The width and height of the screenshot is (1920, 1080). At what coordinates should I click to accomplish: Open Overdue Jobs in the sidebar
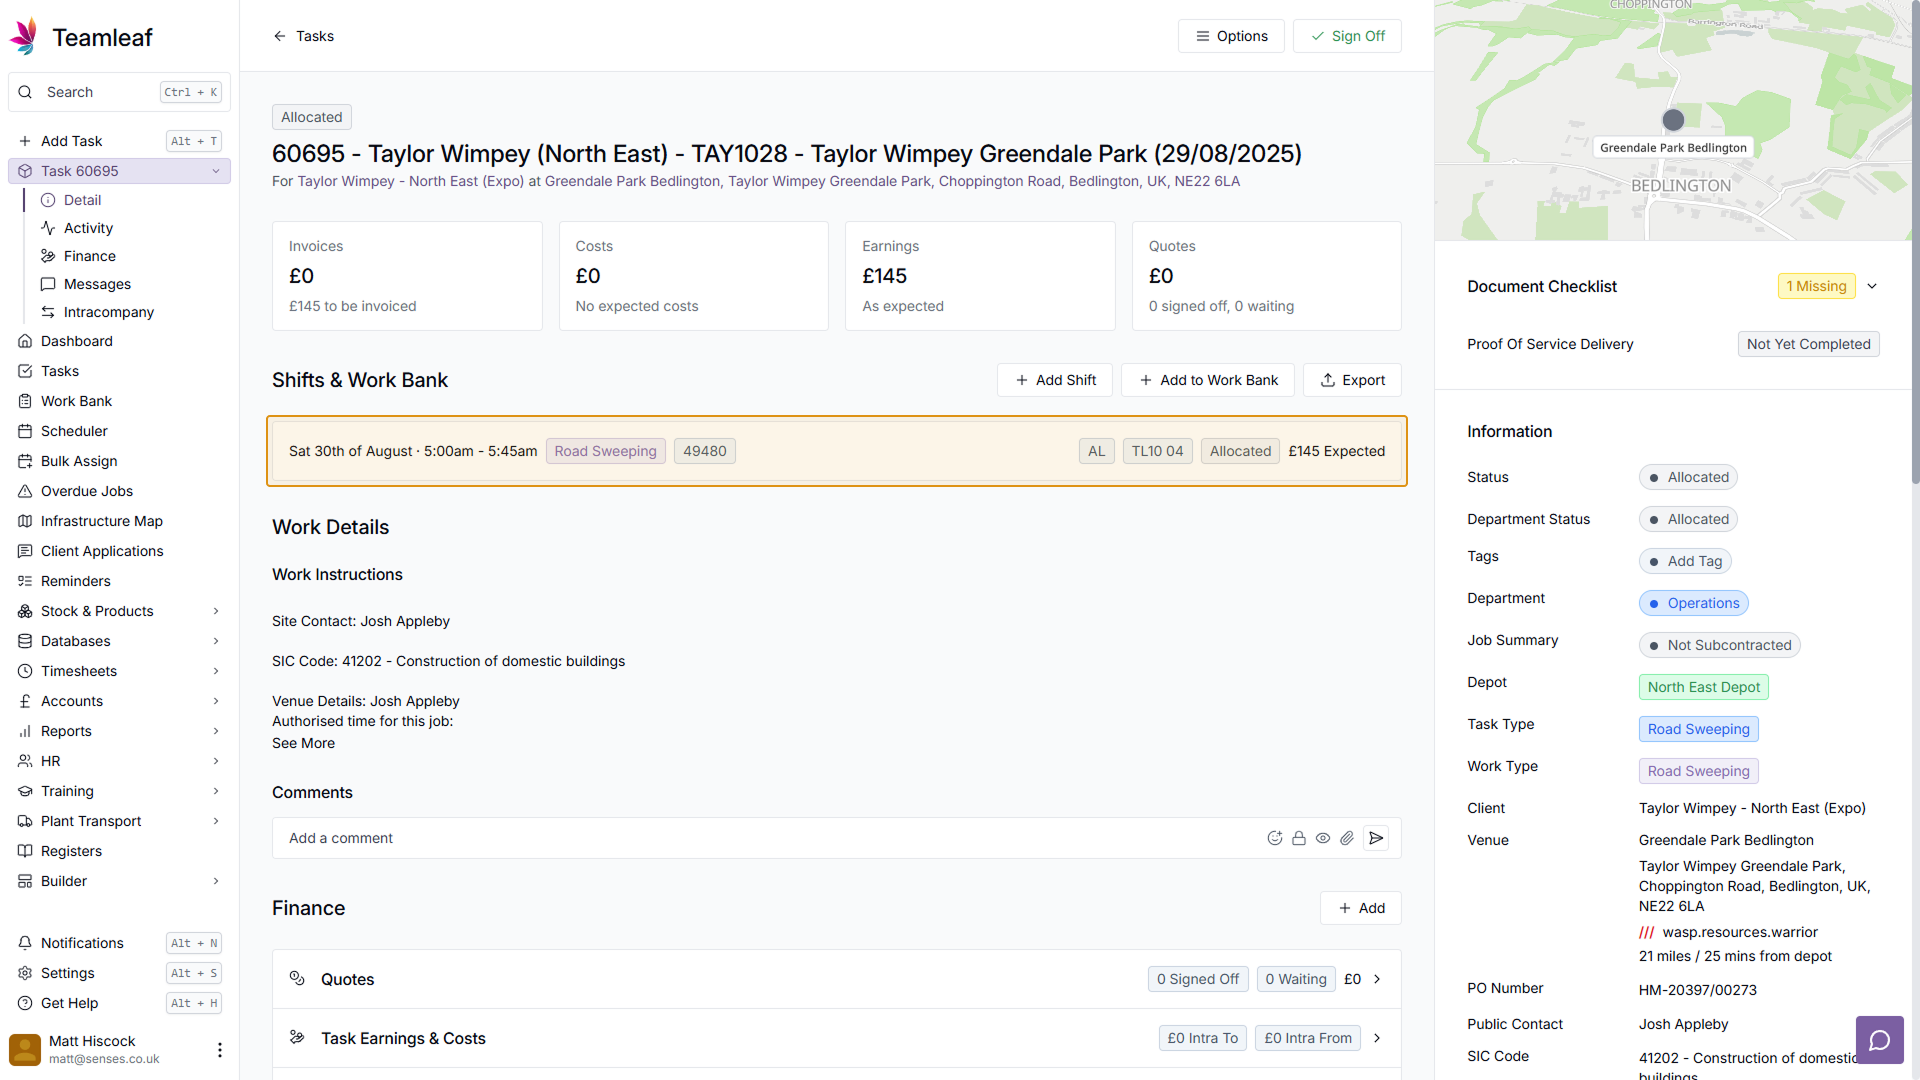[119, 491]
